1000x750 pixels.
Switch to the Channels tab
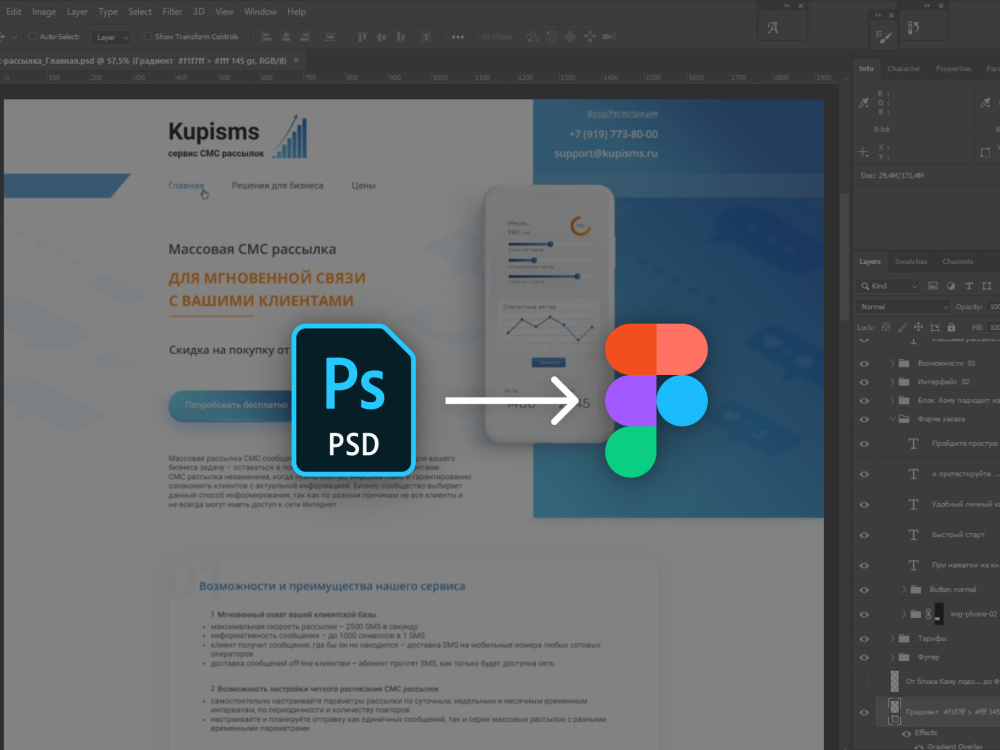coord(958,262)
